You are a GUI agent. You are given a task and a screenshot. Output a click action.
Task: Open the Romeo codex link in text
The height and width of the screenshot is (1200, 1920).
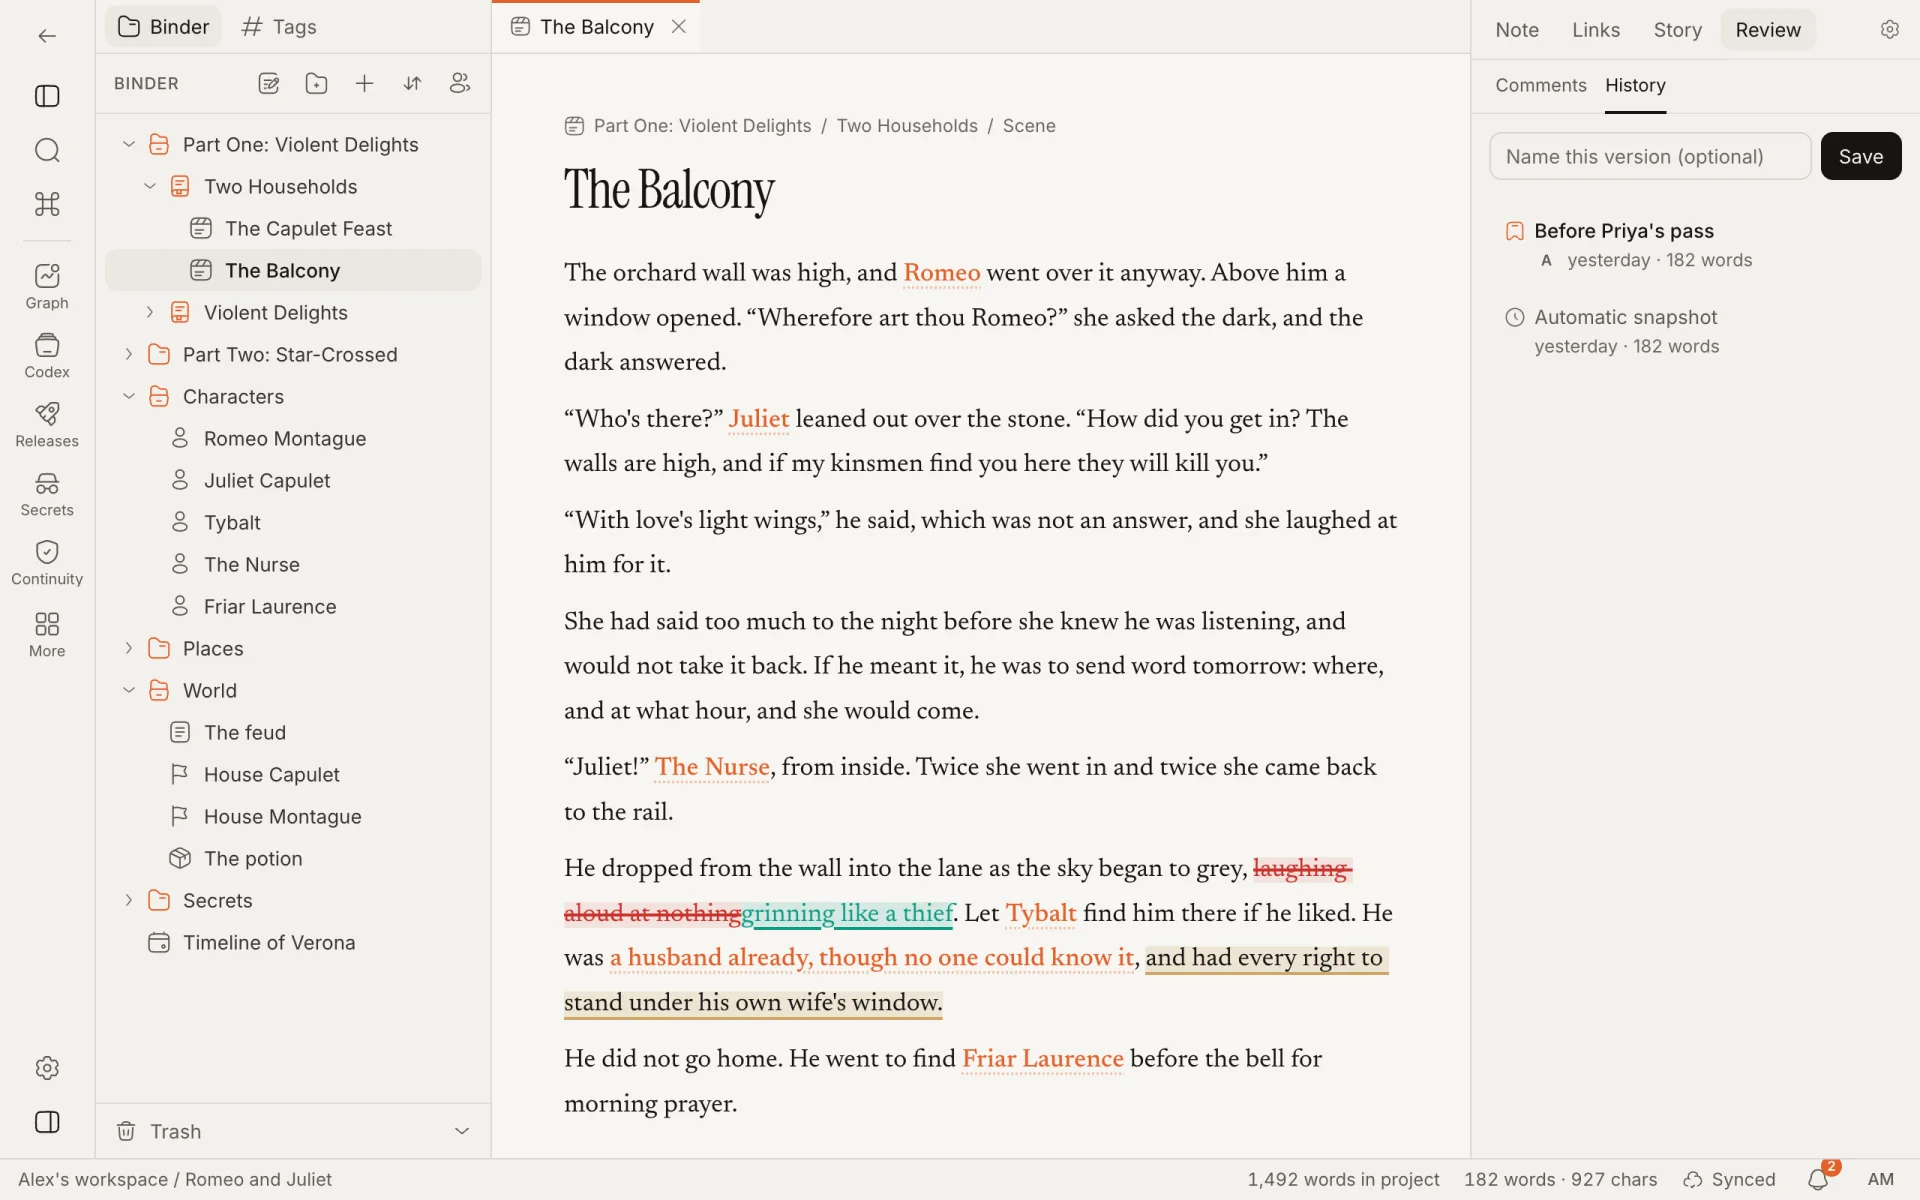click(x=942, y=273)
